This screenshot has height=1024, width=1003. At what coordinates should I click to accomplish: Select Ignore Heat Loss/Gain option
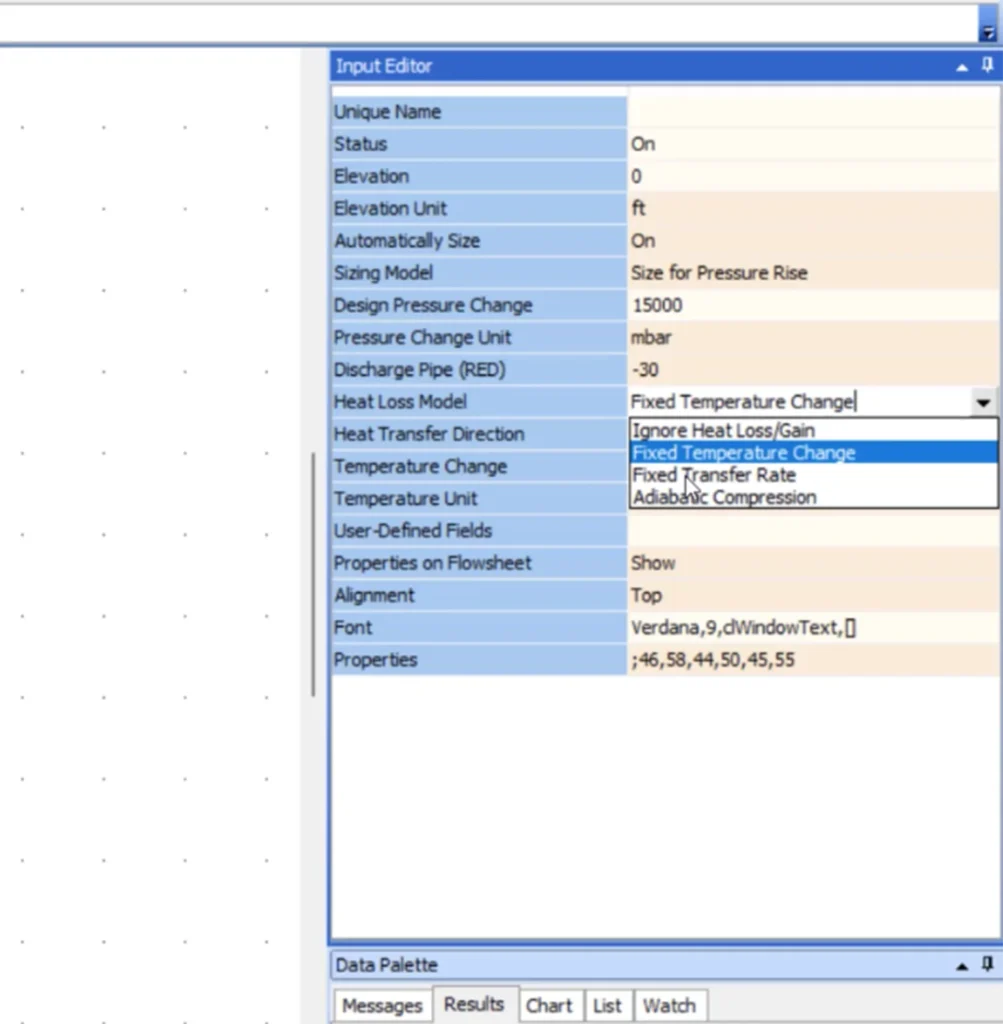pyautogui.click(x=721, y=430)
